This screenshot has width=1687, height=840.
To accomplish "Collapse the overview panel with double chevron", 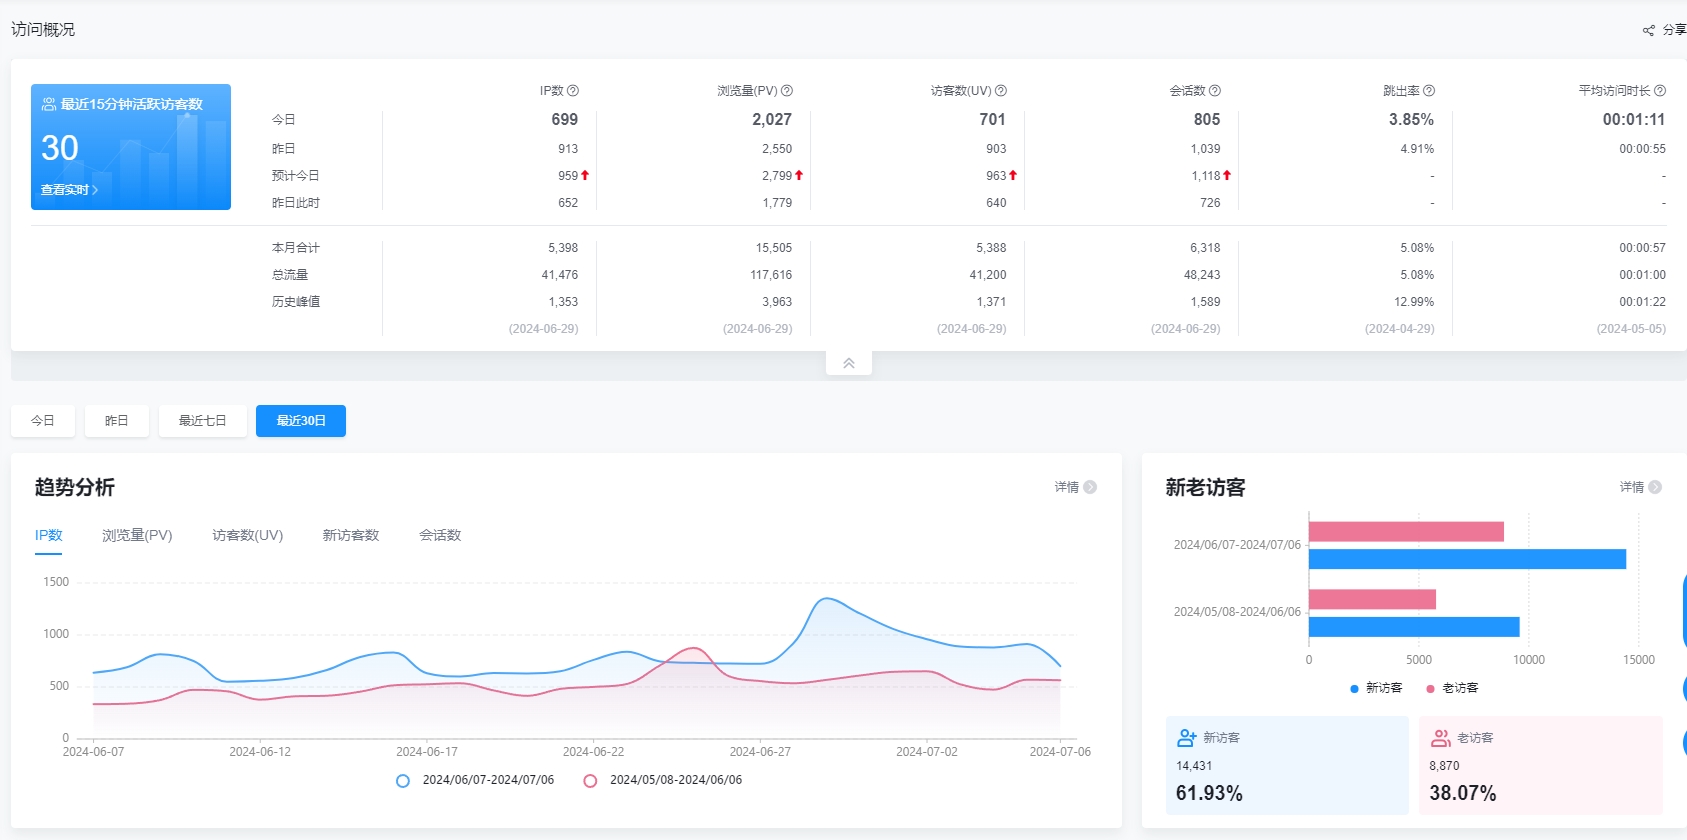I will [x=849, y=363].
